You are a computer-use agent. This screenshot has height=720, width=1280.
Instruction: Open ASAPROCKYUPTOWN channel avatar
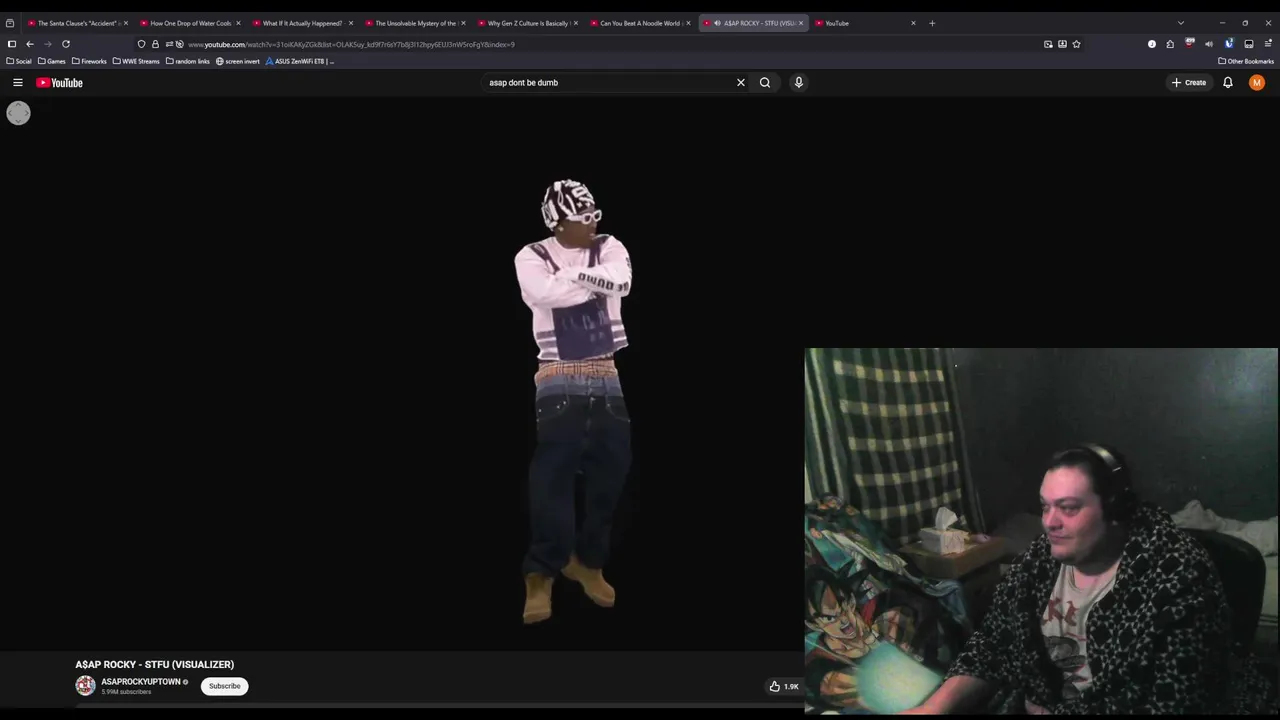(85, 686)
